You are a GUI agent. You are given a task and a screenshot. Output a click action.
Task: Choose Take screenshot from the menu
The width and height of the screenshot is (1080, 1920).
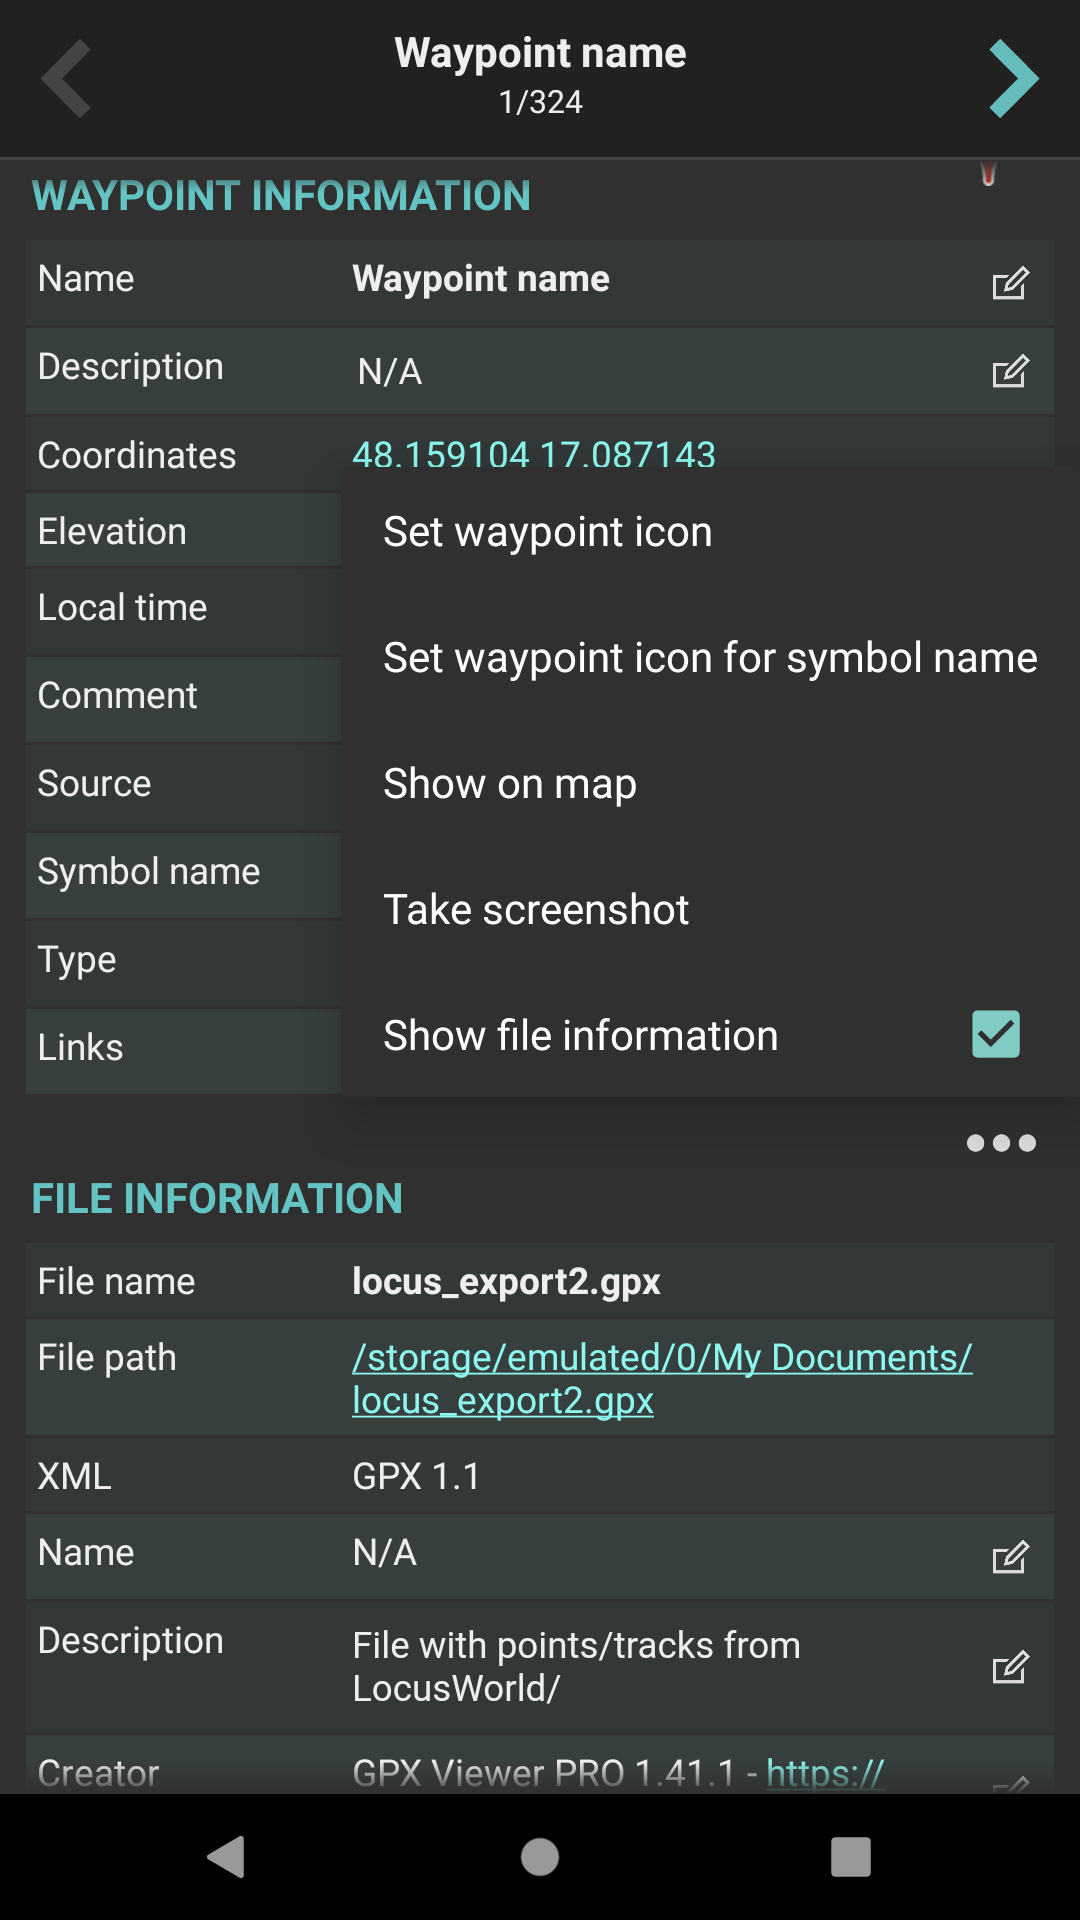(536, 910)
